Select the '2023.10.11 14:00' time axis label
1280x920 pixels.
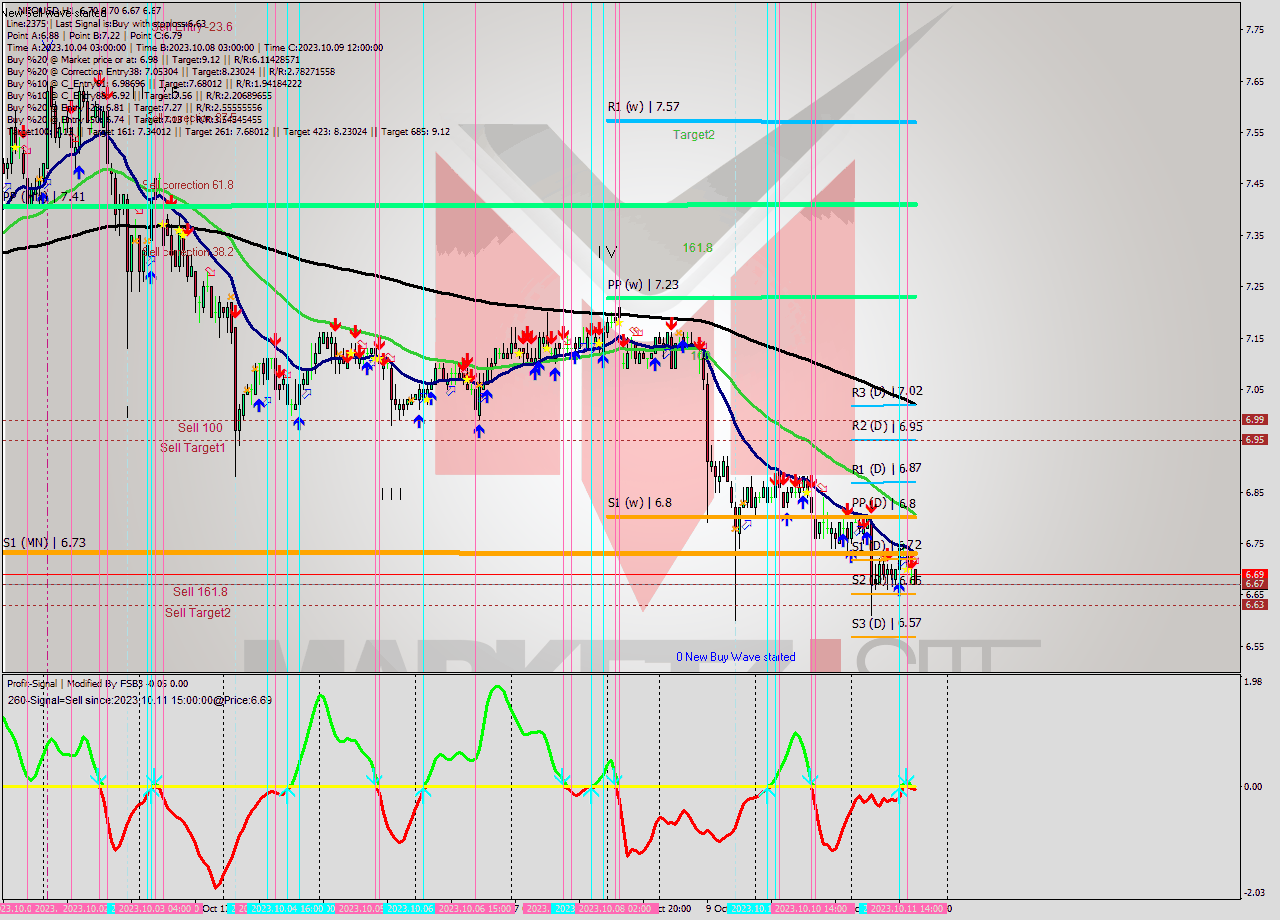click(906, 909)
